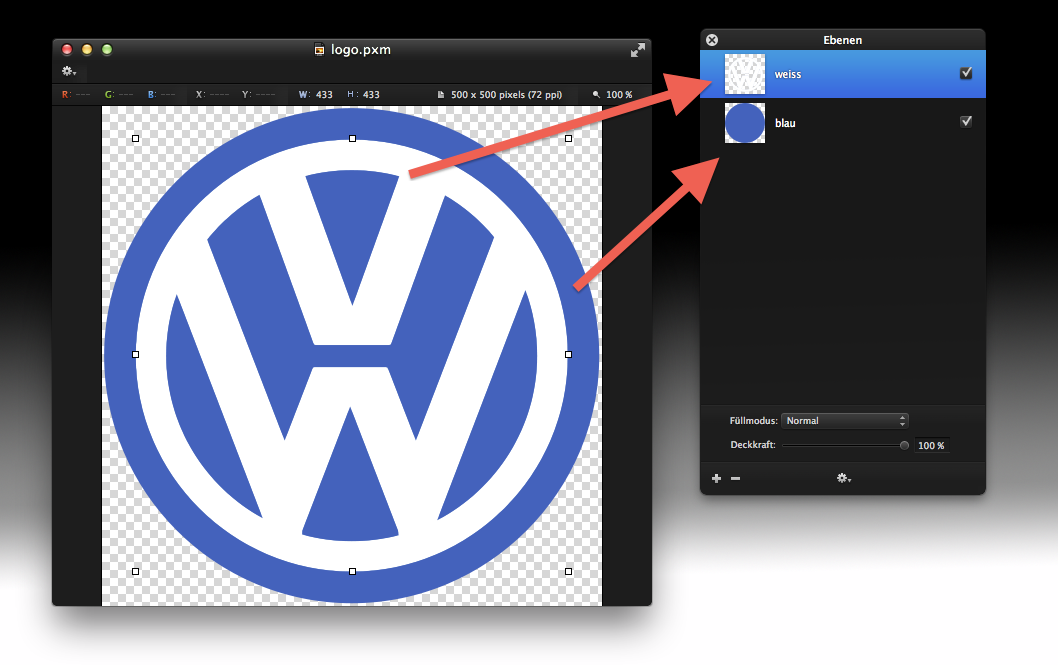Click the top-right selection handle
The image size is (1058, 665).
[x=568, y=138]
